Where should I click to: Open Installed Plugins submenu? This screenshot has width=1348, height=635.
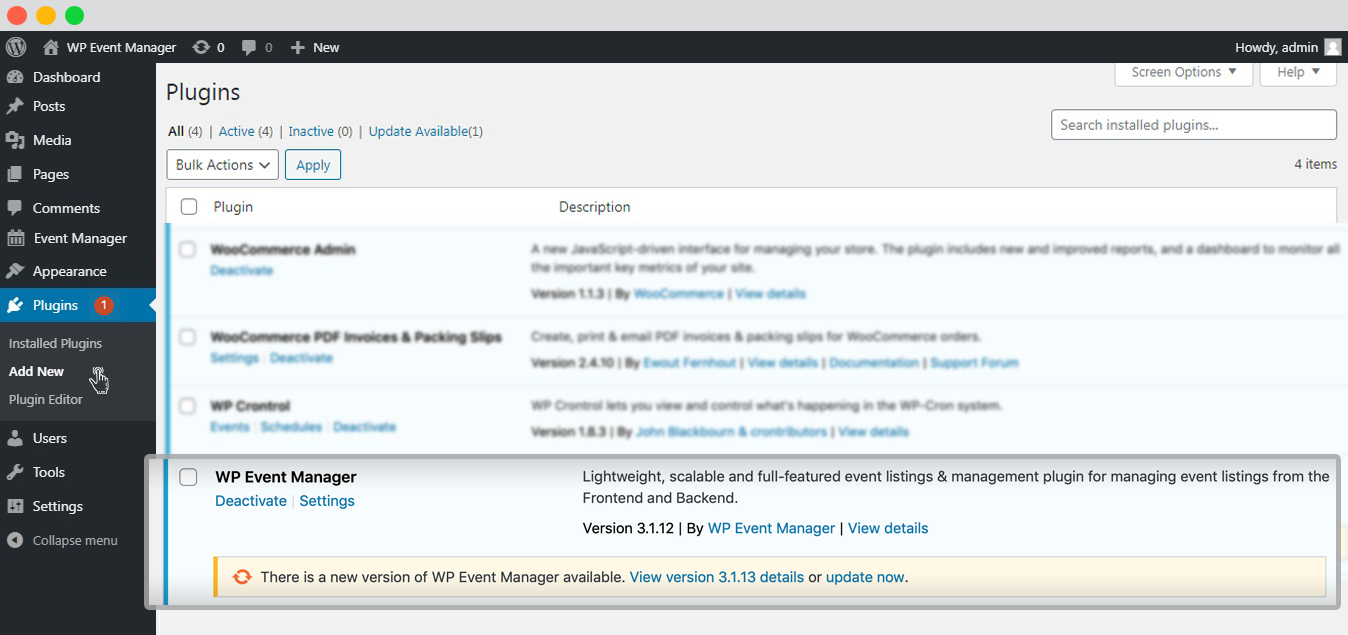[55, 343]
